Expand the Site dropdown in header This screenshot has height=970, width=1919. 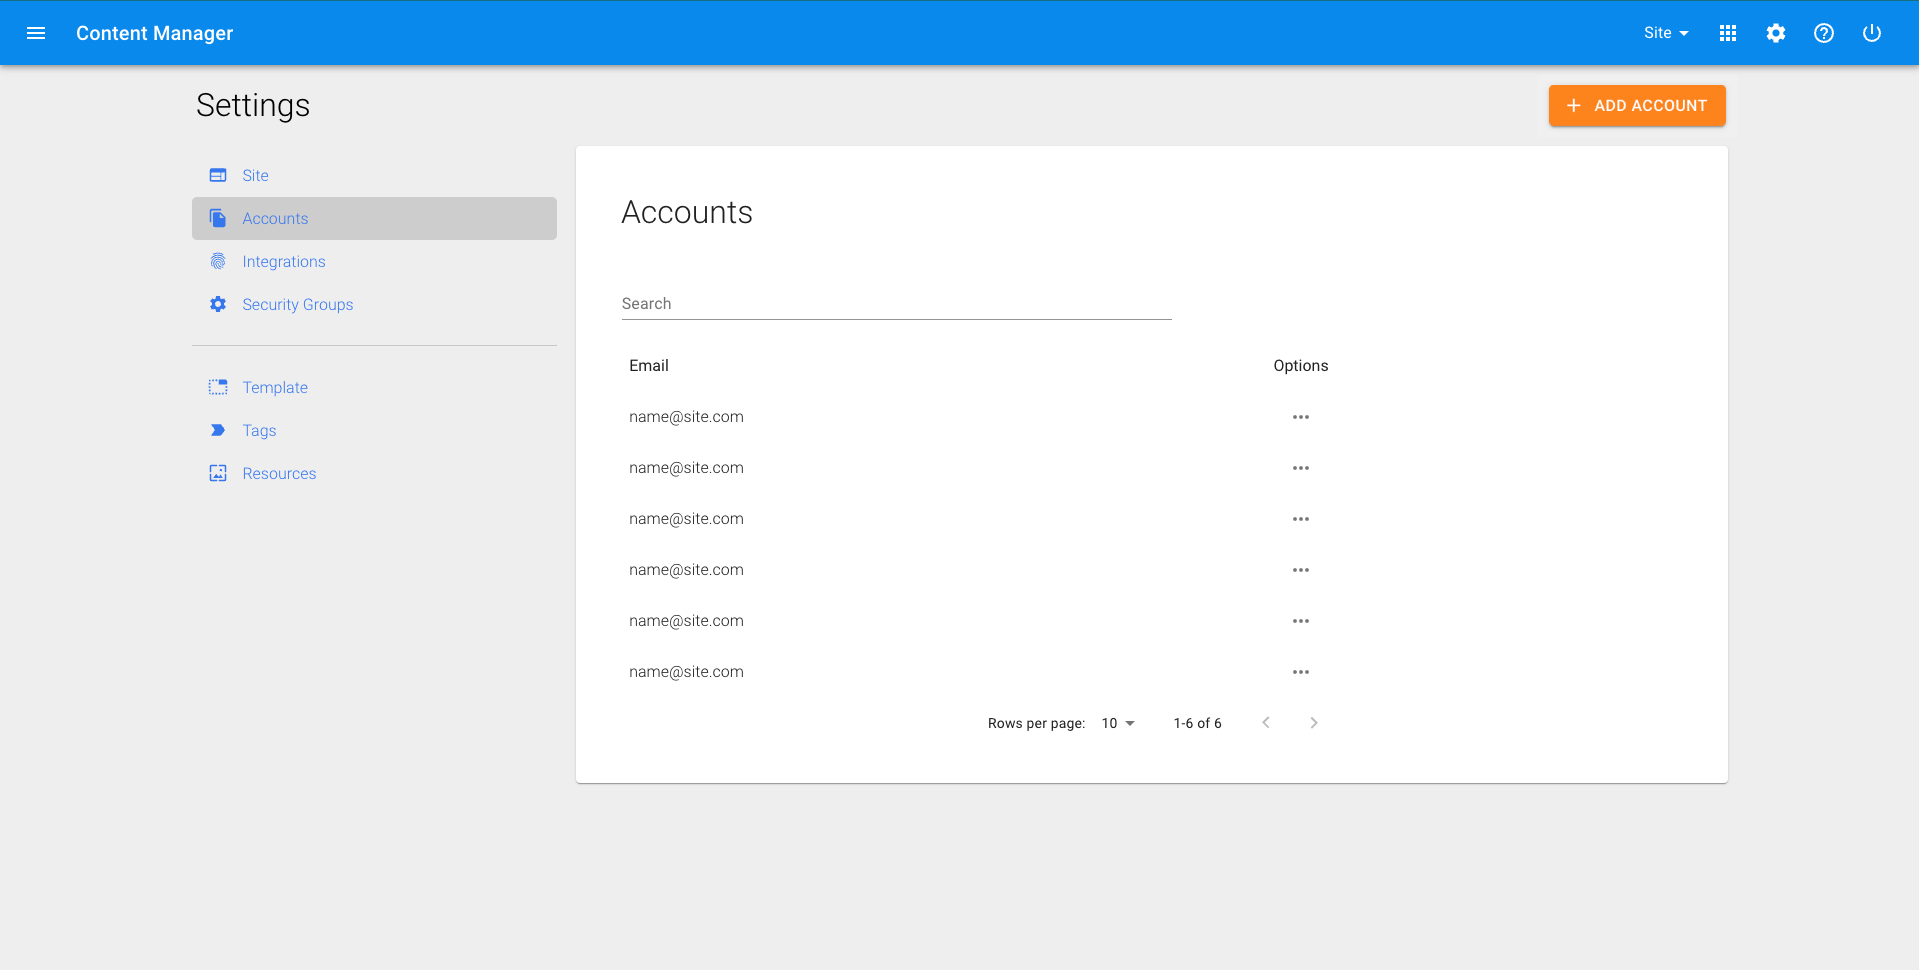point(1665,33)
